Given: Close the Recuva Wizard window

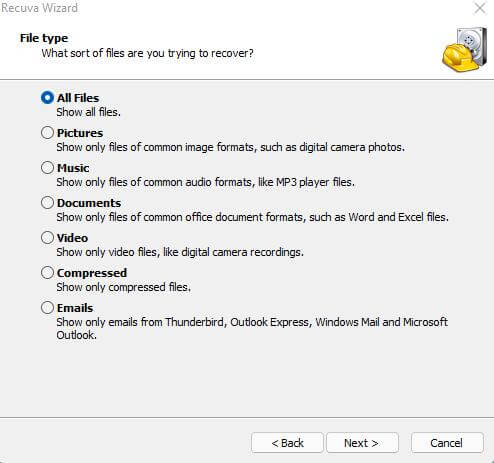Looking at the screenshot, I should click(x=480, y=8).
